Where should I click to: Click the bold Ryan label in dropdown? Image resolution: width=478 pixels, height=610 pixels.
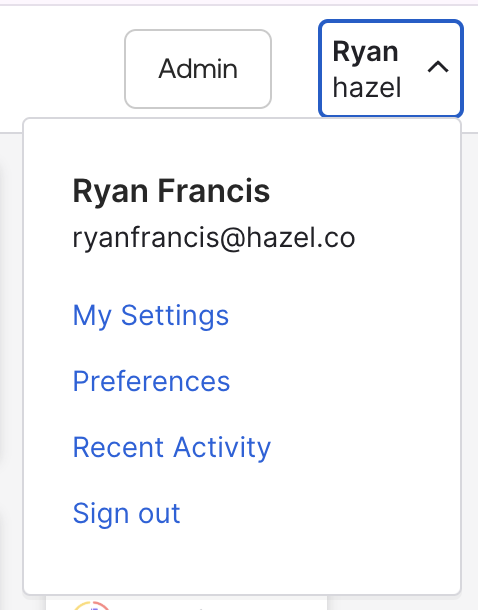click(365, 51)
